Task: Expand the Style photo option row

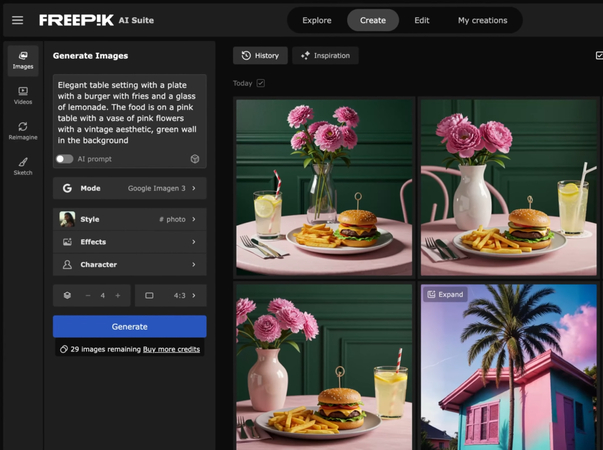Action: (x=130, y=219)
